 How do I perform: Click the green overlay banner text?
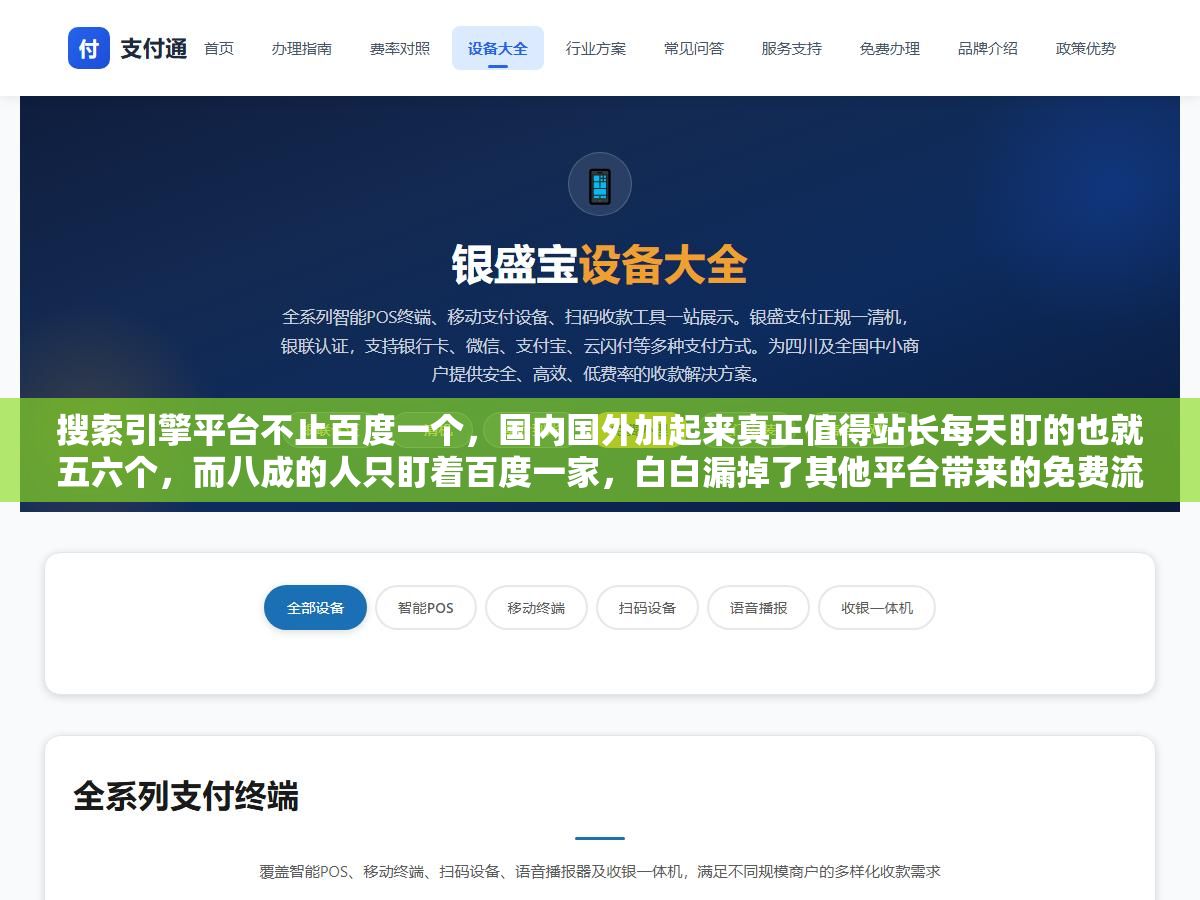[600, 451]
